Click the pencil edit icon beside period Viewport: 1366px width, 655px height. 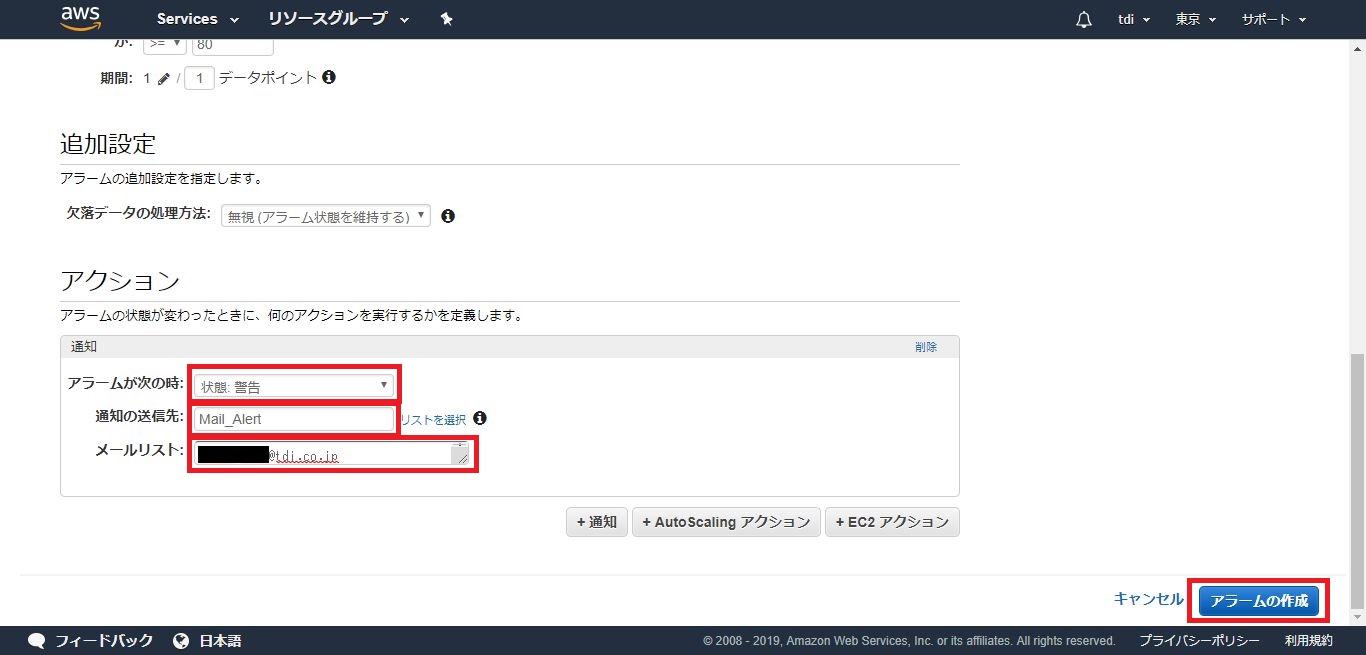coord(164,78)
